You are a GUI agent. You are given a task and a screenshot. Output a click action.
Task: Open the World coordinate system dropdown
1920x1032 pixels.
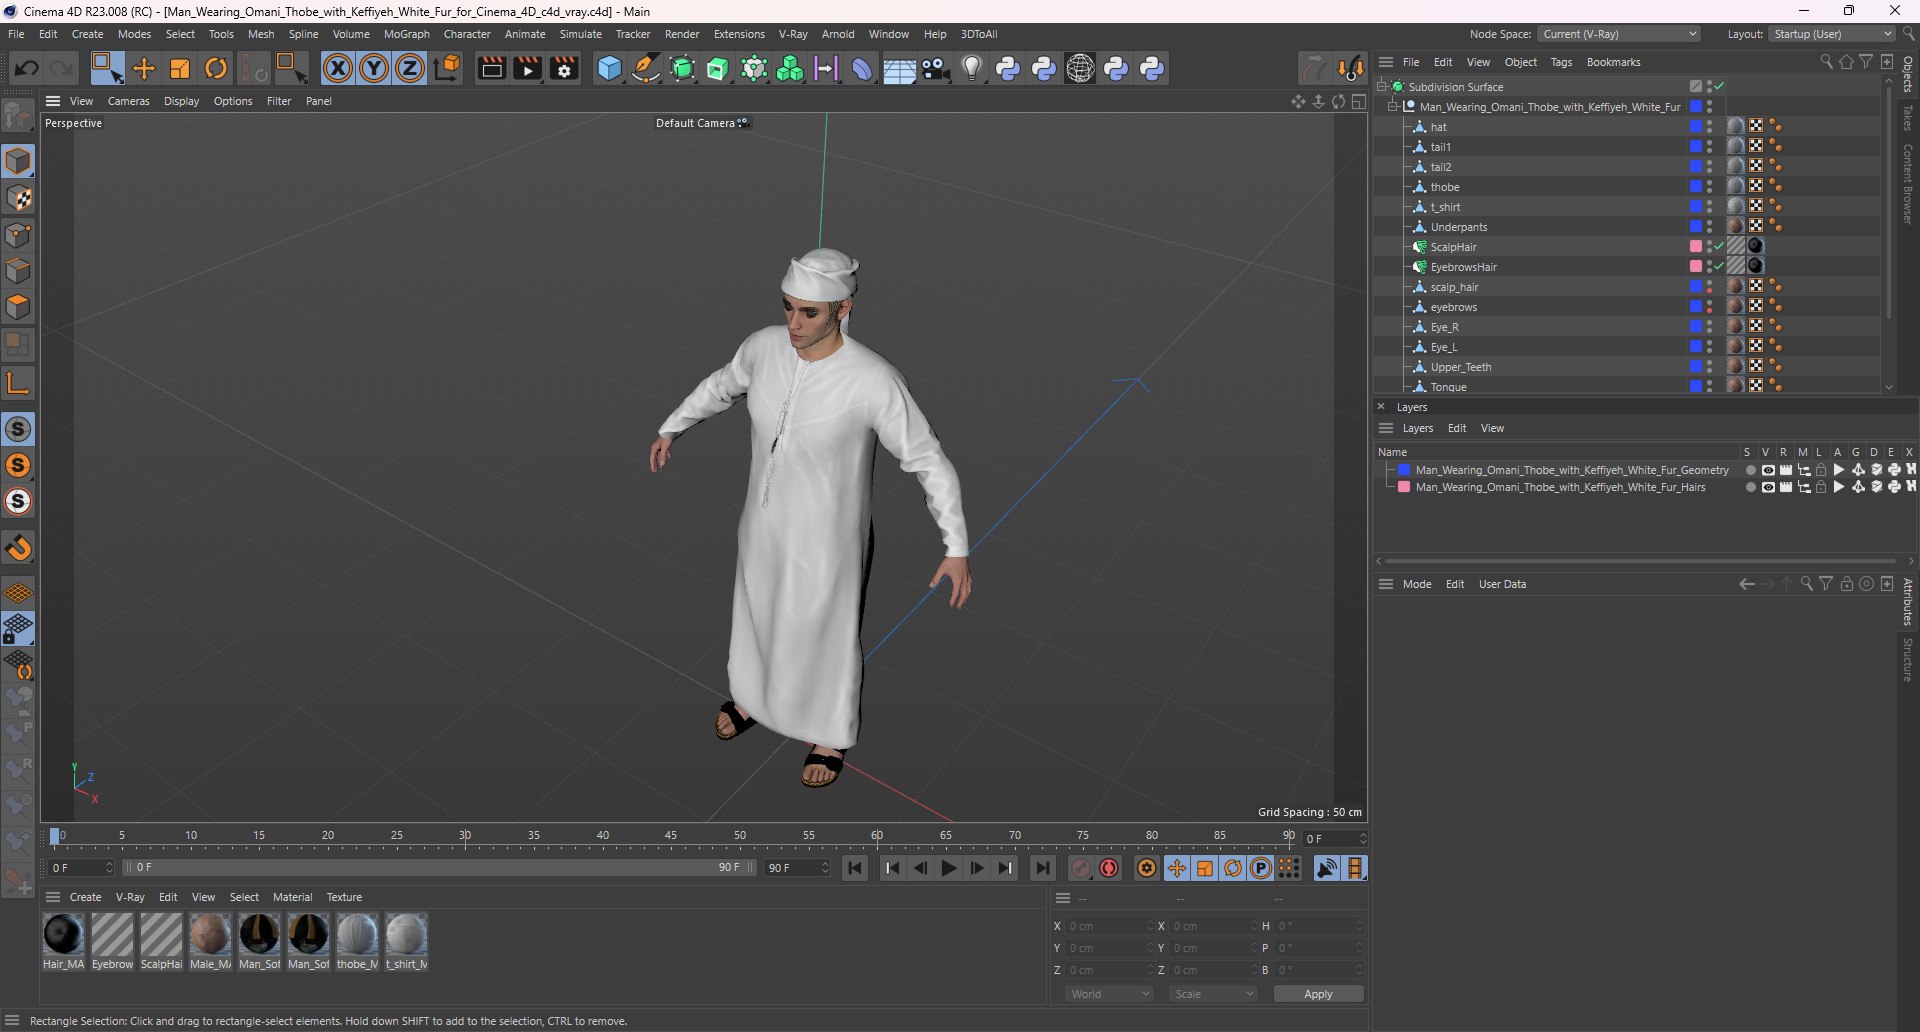pos(1109,994)
